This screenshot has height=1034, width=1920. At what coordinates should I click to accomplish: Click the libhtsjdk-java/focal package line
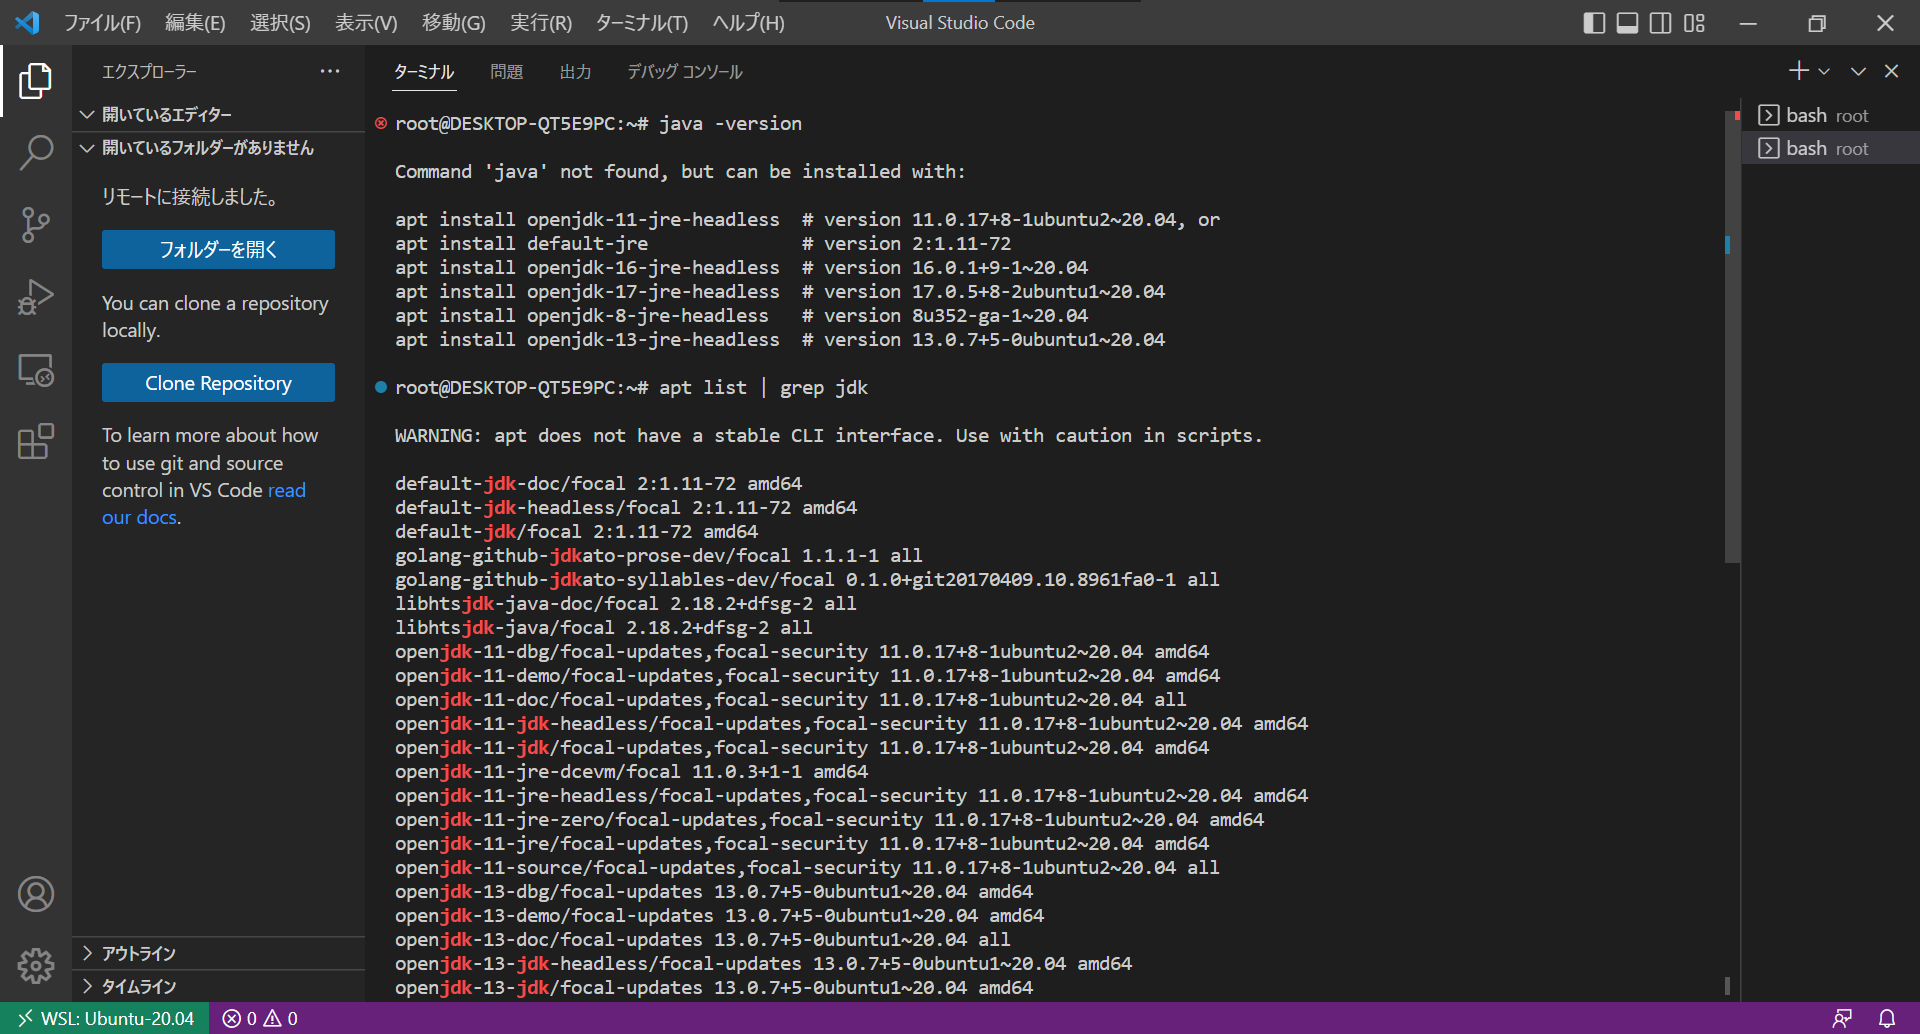[603, 627]
